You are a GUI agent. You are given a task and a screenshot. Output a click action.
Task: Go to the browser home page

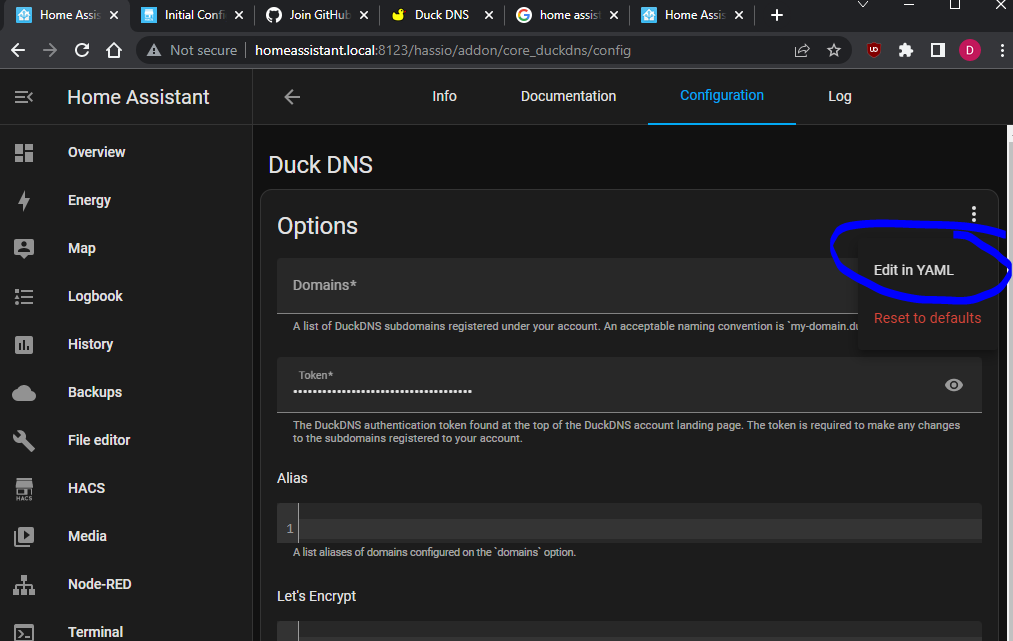click(x=114, y=50)
